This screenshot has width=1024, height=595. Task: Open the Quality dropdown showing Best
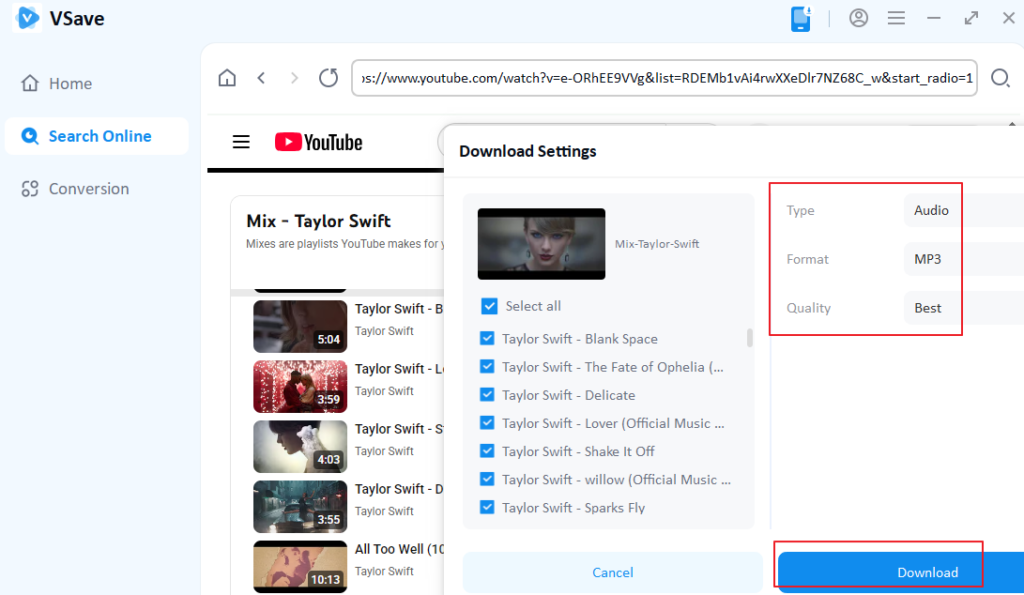tap(960, 308)
